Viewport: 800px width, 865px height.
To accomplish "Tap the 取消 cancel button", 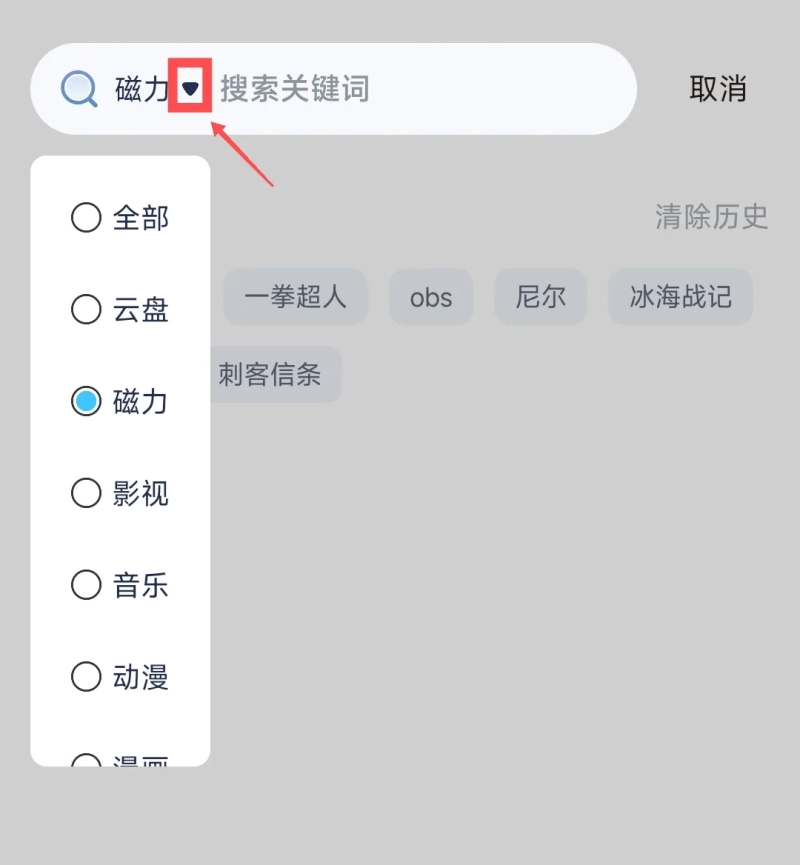I will pos(718,89).
